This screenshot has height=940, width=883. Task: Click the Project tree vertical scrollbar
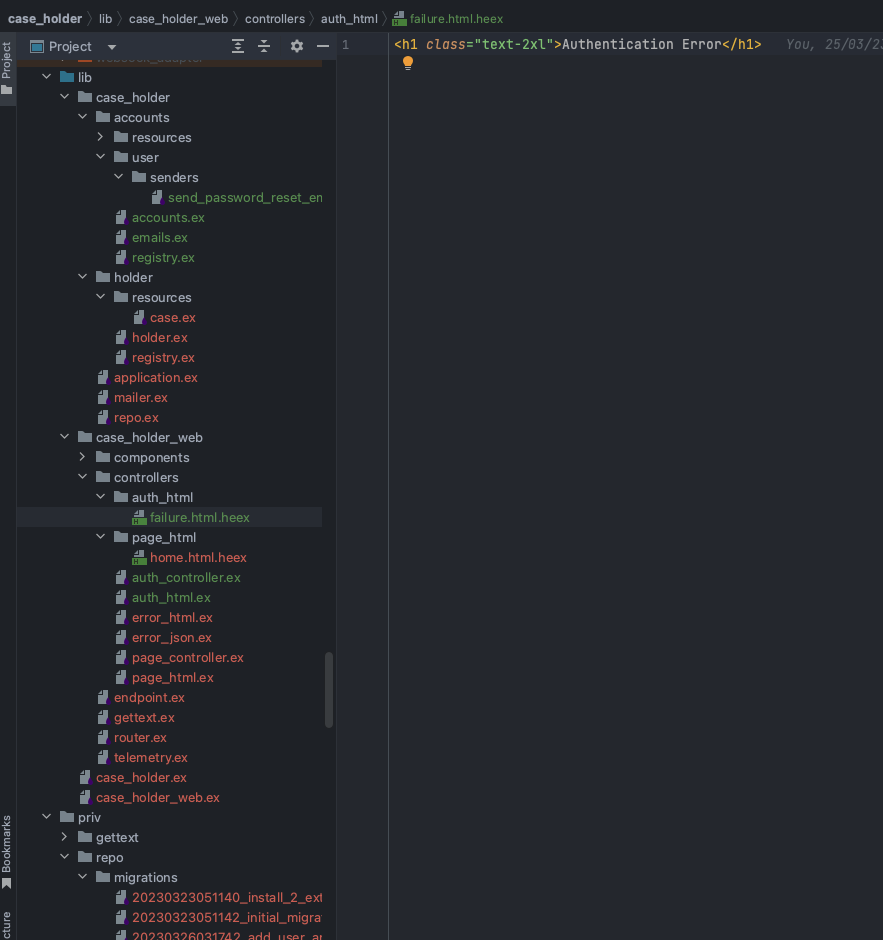(x=329, y=690)
